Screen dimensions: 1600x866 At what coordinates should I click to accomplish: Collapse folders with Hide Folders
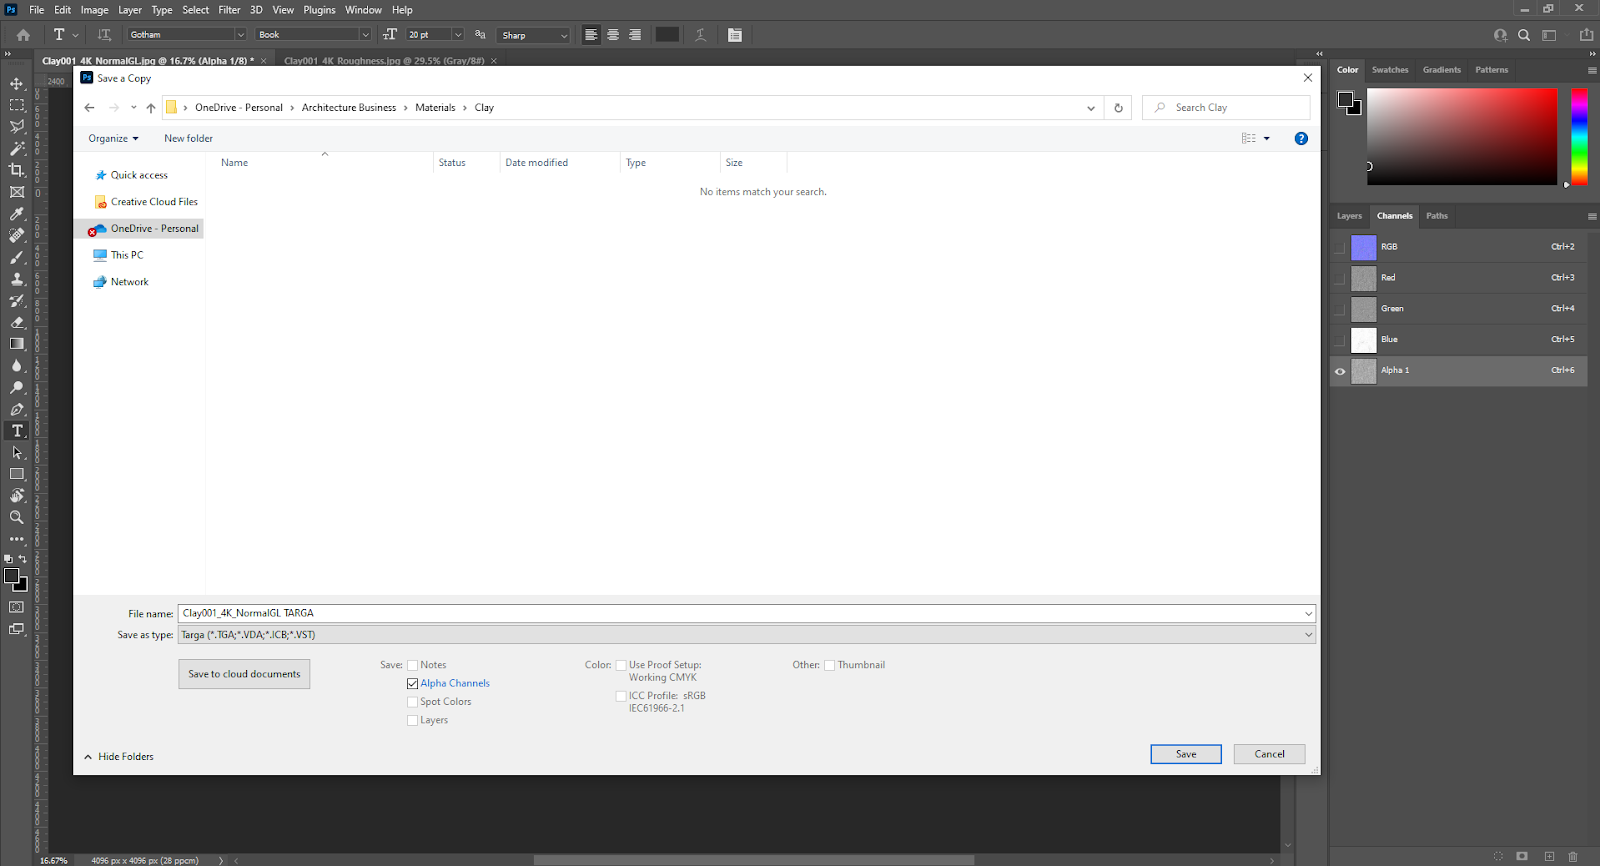coord(119,757)
